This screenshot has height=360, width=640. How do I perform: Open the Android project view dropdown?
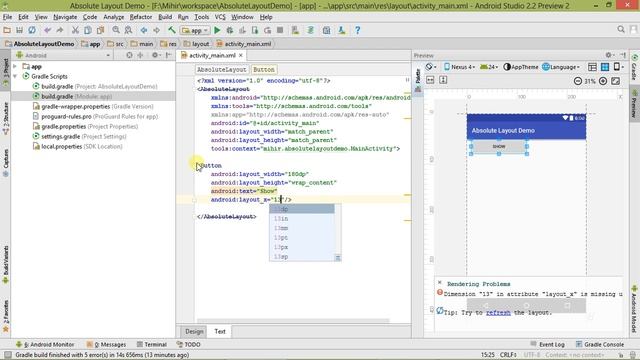point(63,55)
